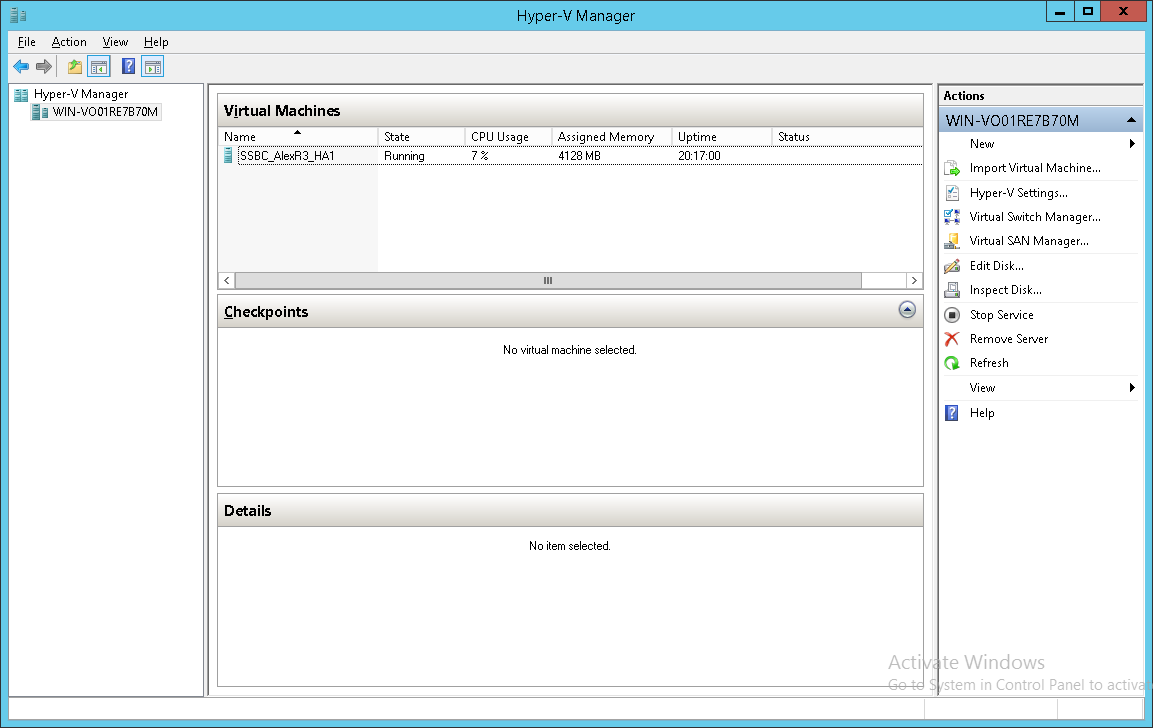1153x728 pixels.
Task: Open the Action menu
Action: (x=69, y=42)
